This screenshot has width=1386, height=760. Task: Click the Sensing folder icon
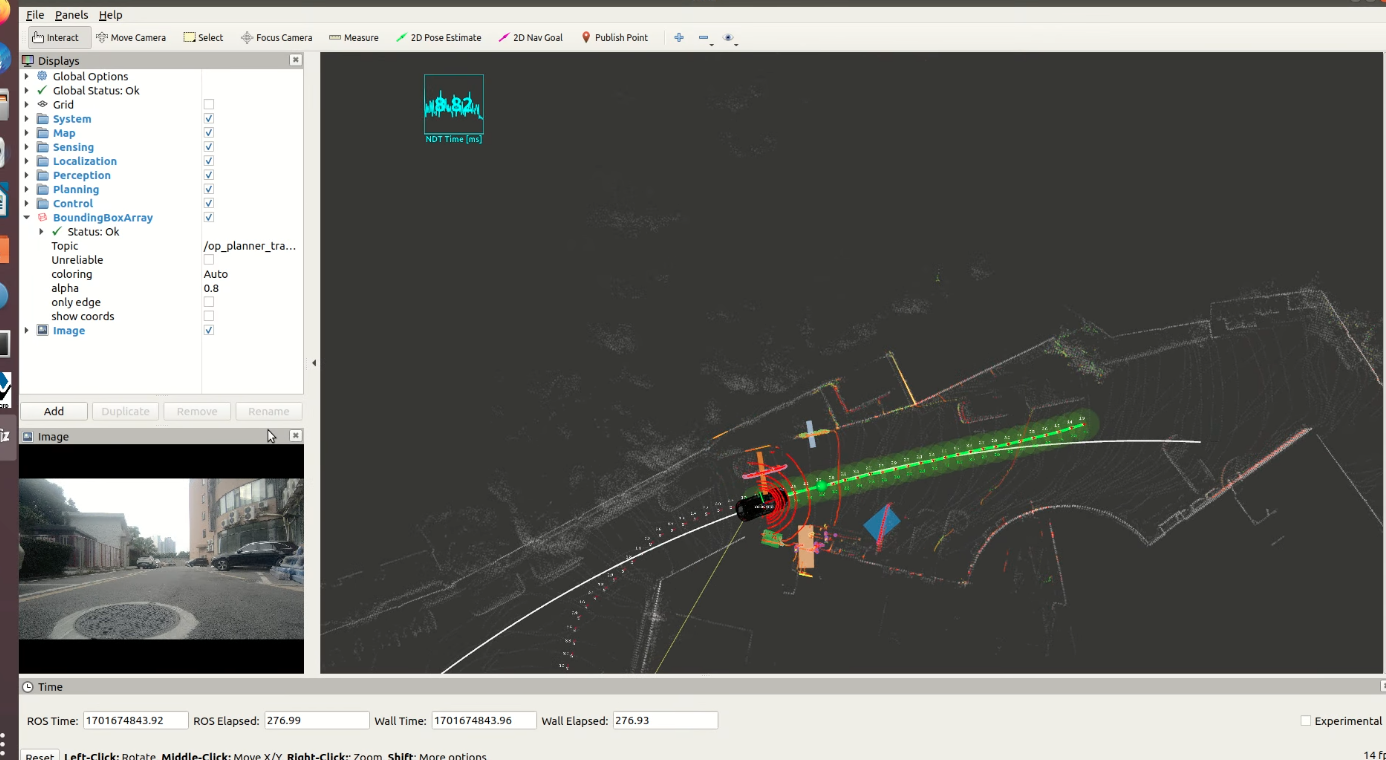(x=42, y=147)
